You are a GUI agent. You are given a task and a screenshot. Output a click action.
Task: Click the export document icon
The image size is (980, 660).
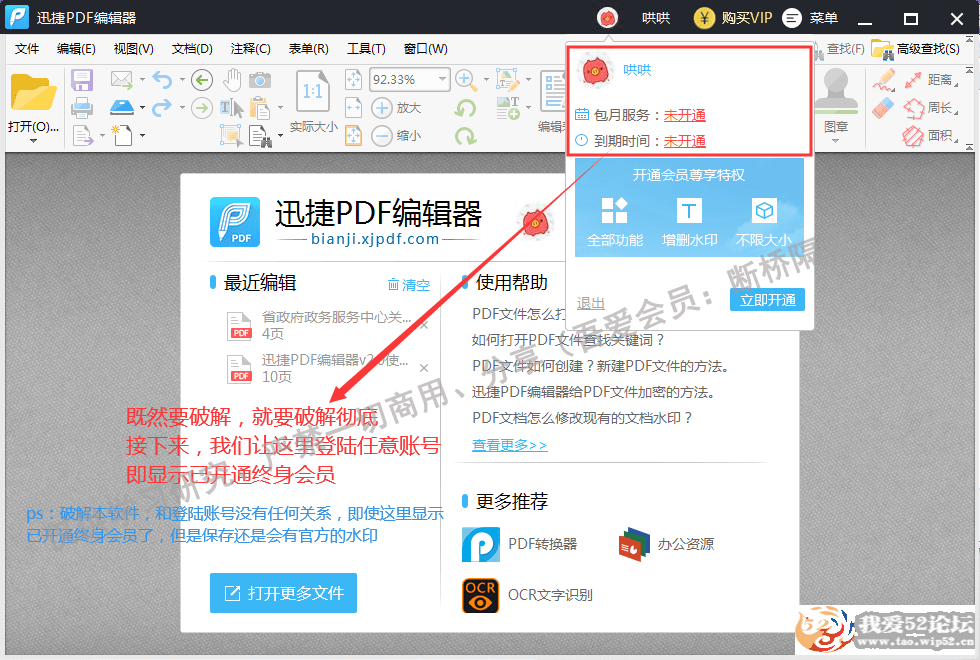83,135
